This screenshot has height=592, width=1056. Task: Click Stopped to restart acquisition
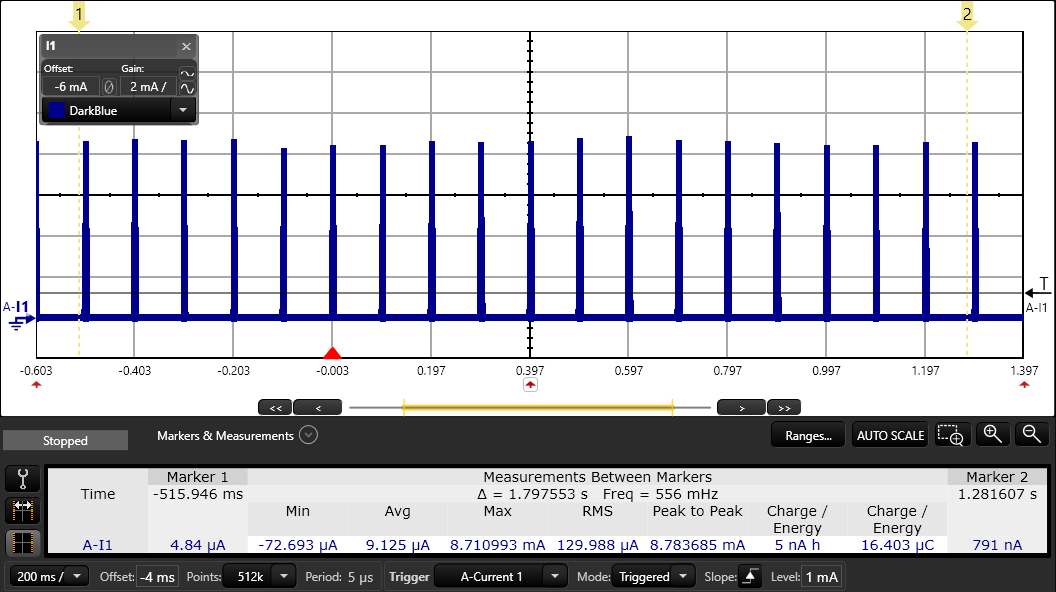64,439
